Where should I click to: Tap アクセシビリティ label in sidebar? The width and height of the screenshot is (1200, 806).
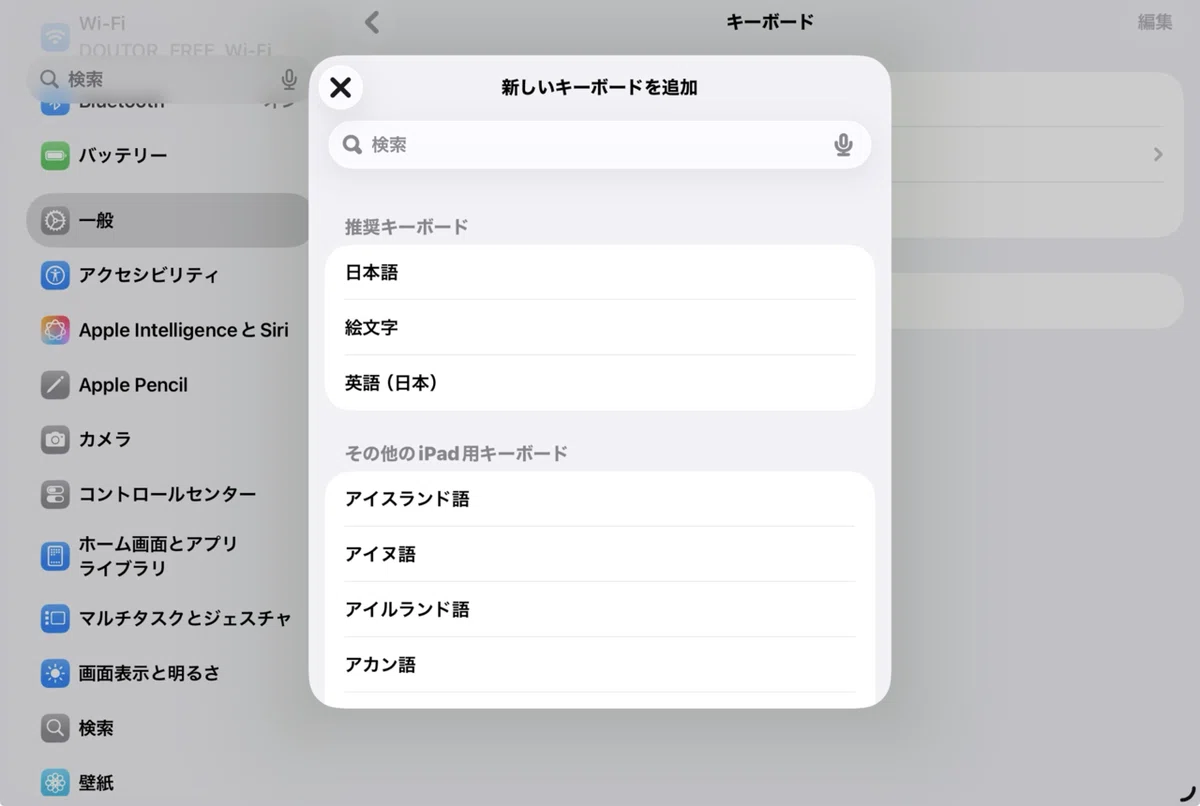pyautogui.click(x=149, y=275)
